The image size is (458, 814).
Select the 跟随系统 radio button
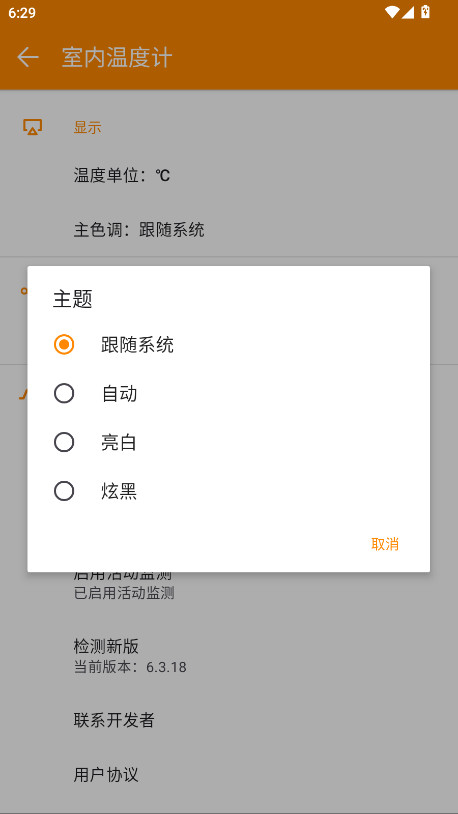[64, 345]
